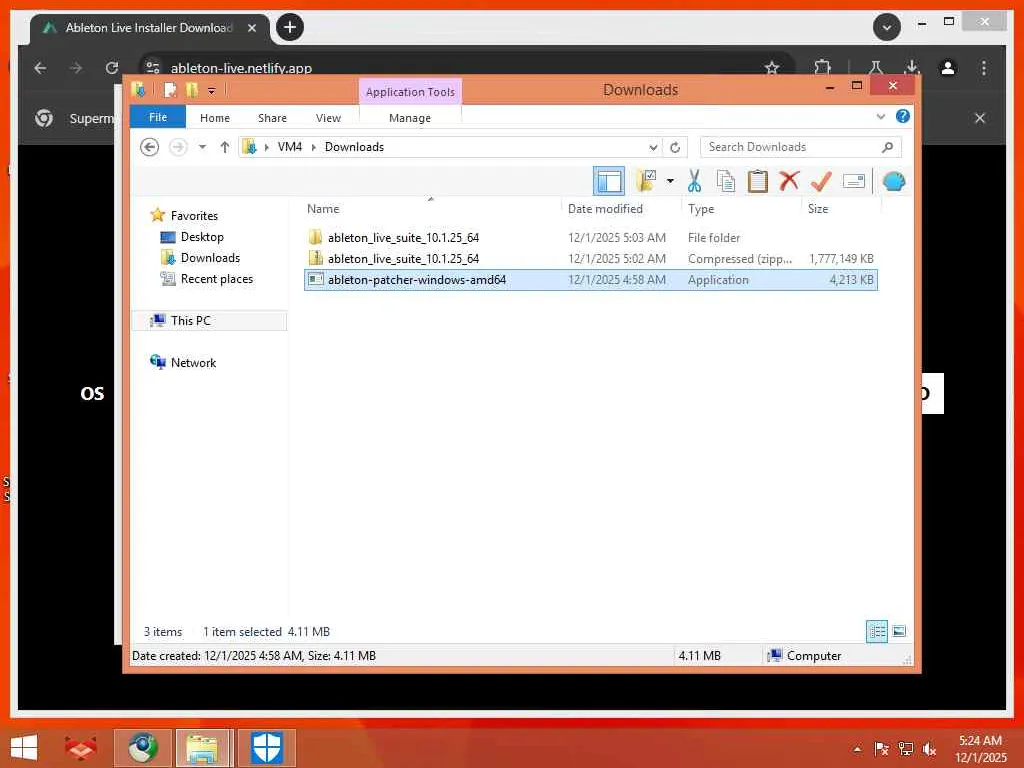
Task: Switch to details view layout
Action: [876, 631]
